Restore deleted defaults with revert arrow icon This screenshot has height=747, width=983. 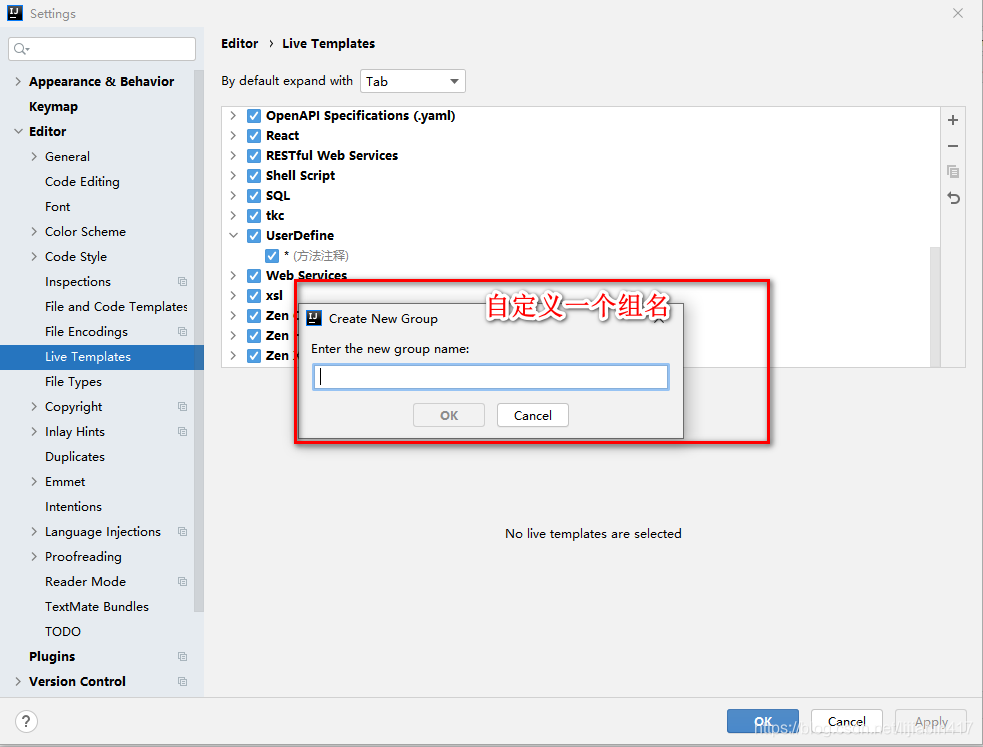(x=954, y=198)
